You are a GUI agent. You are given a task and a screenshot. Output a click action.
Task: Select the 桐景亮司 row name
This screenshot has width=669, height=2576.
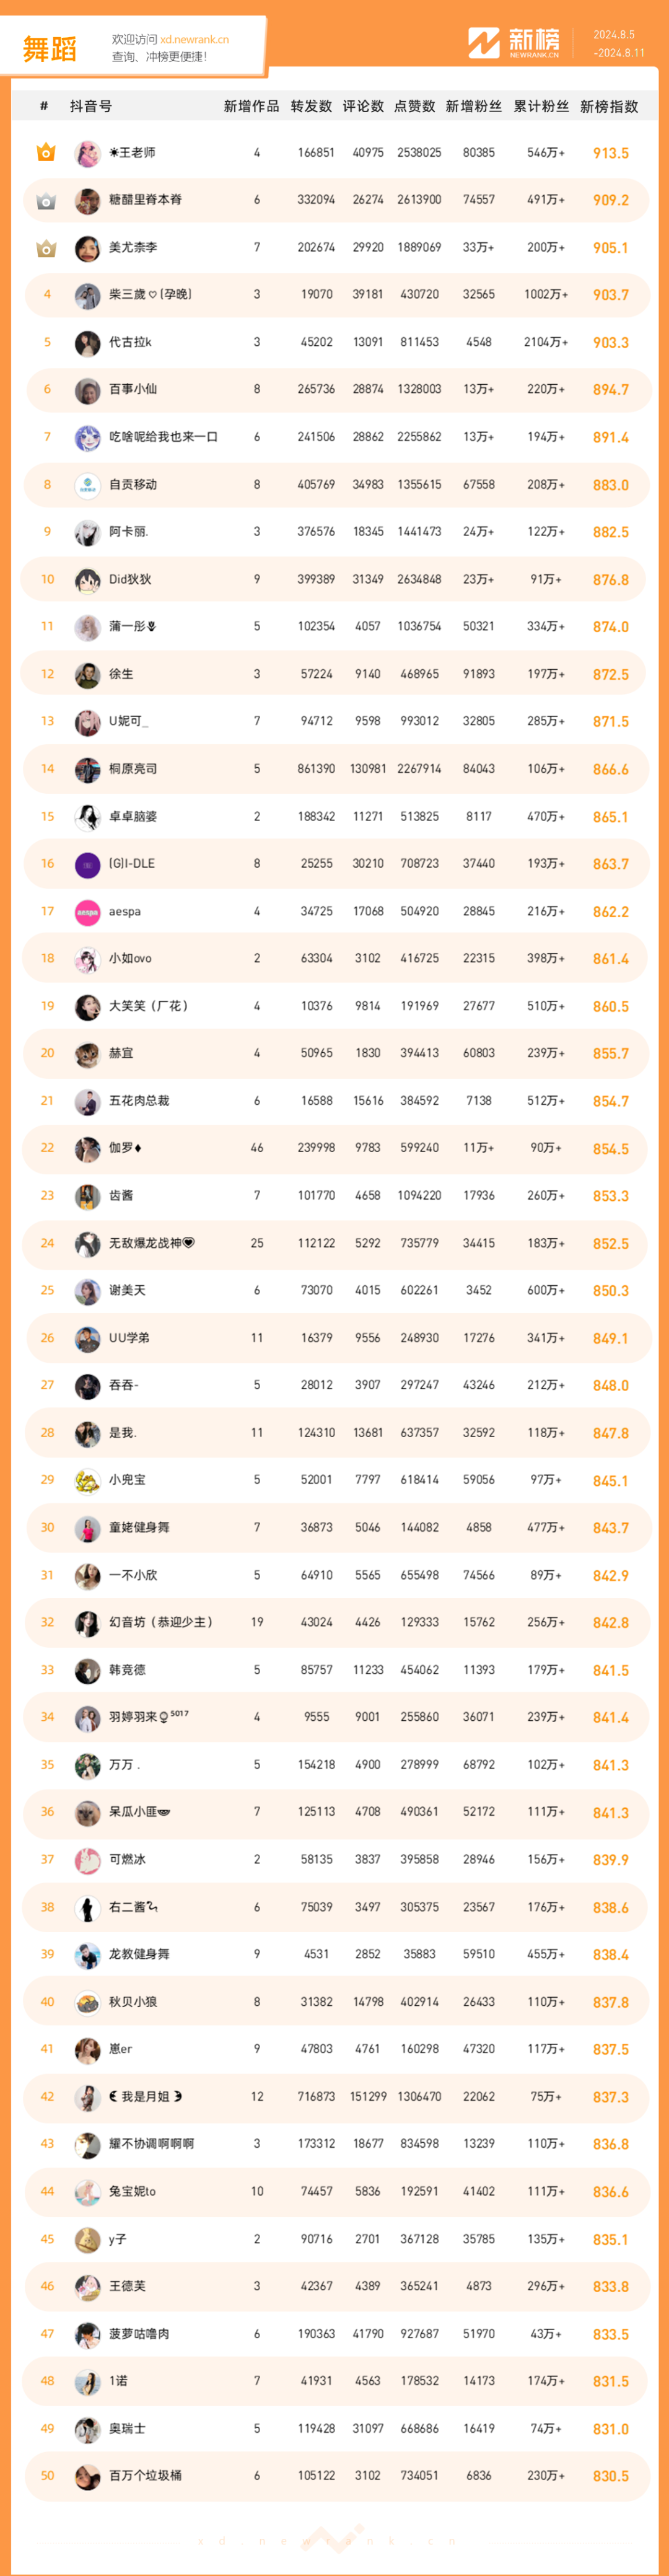tap(133, 769)
